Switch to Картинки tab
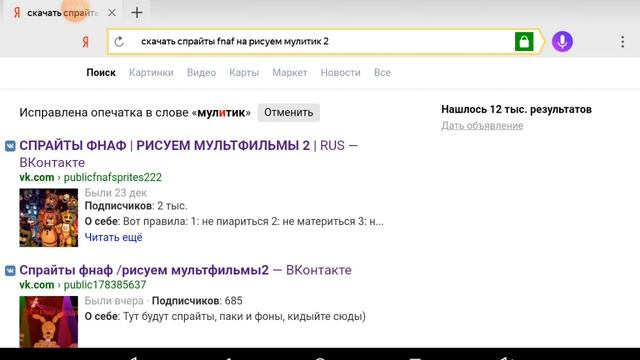Image resolution: width=640 pixels, height=360 pixels. click(x=151, y=73)
